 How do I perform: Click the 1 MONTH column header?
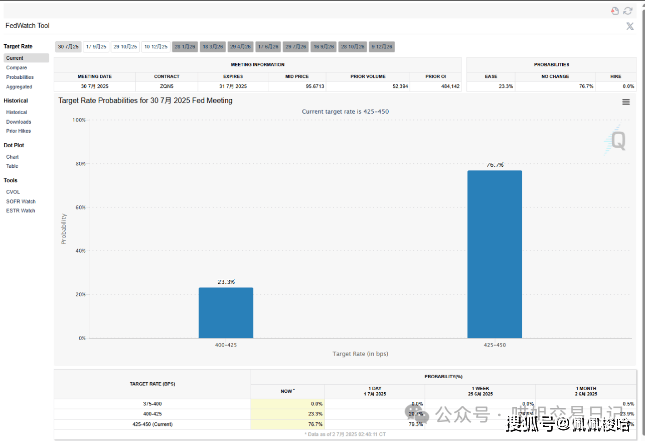click(586, 391)
